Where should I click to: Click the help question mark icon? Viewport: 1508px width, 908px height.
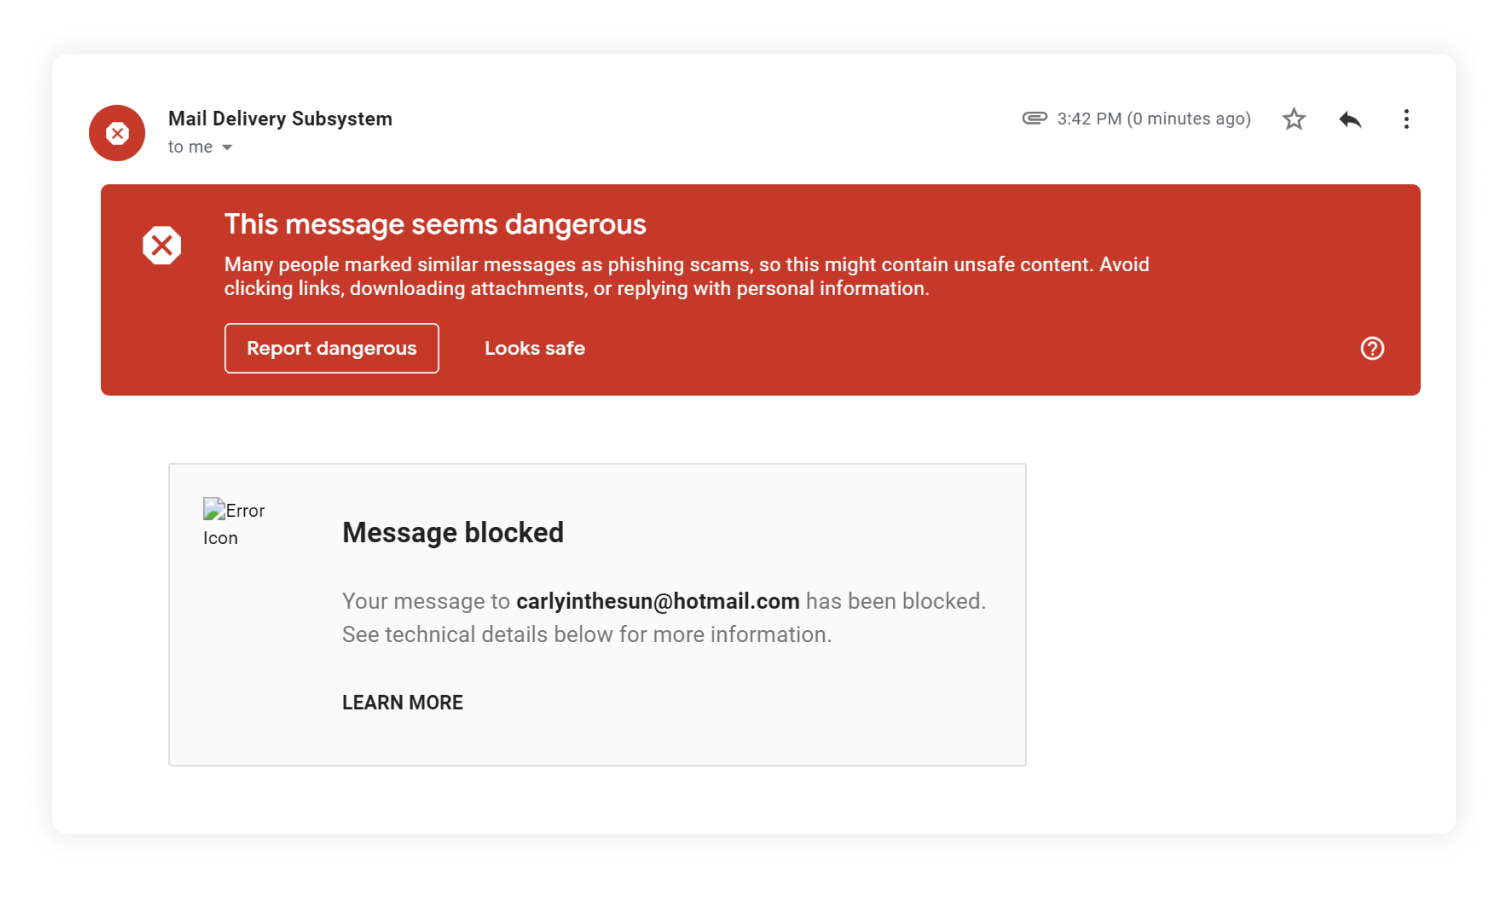click(x=1372, y=348)
